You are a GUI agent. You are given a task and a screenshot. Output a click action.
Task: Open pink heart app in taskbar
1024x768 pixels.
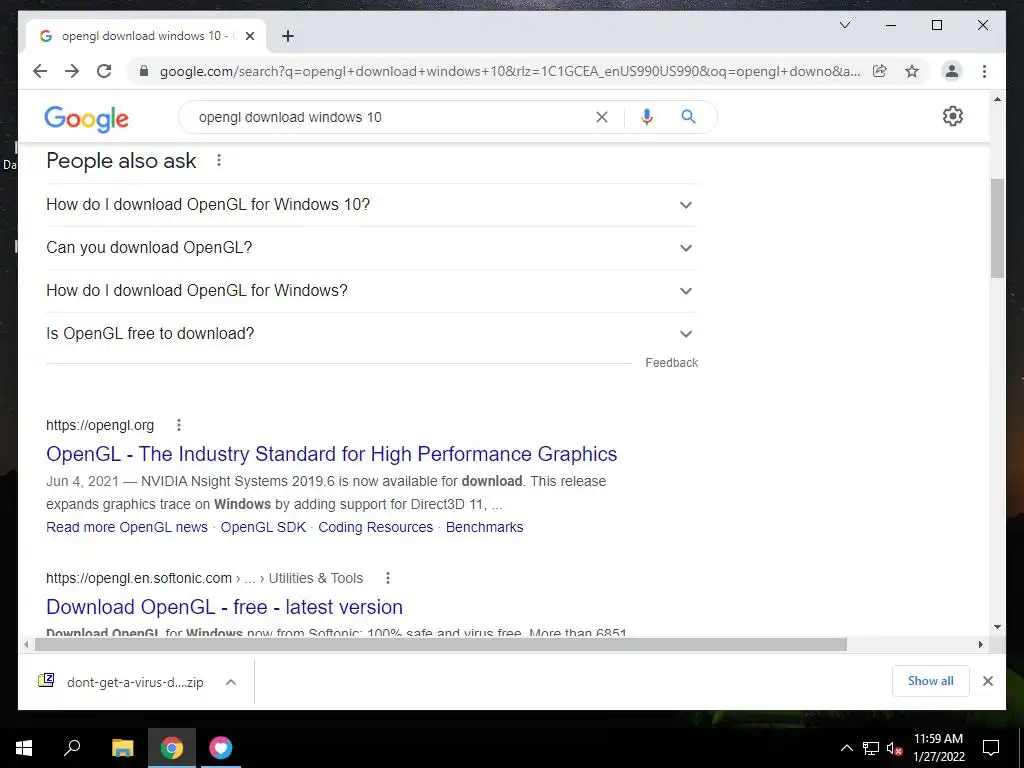click(x=221, y=748)
